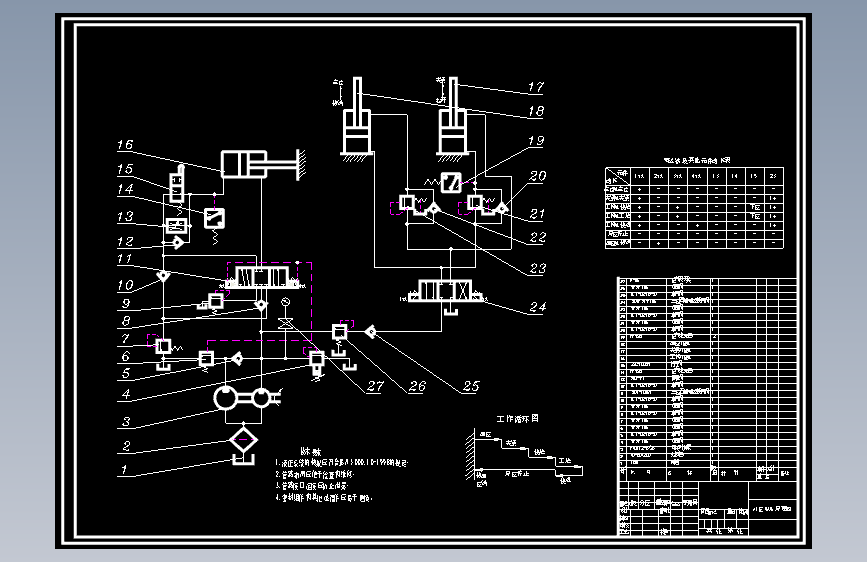
Task: Select the right vertical cylinder
Action: pos(453,119)
